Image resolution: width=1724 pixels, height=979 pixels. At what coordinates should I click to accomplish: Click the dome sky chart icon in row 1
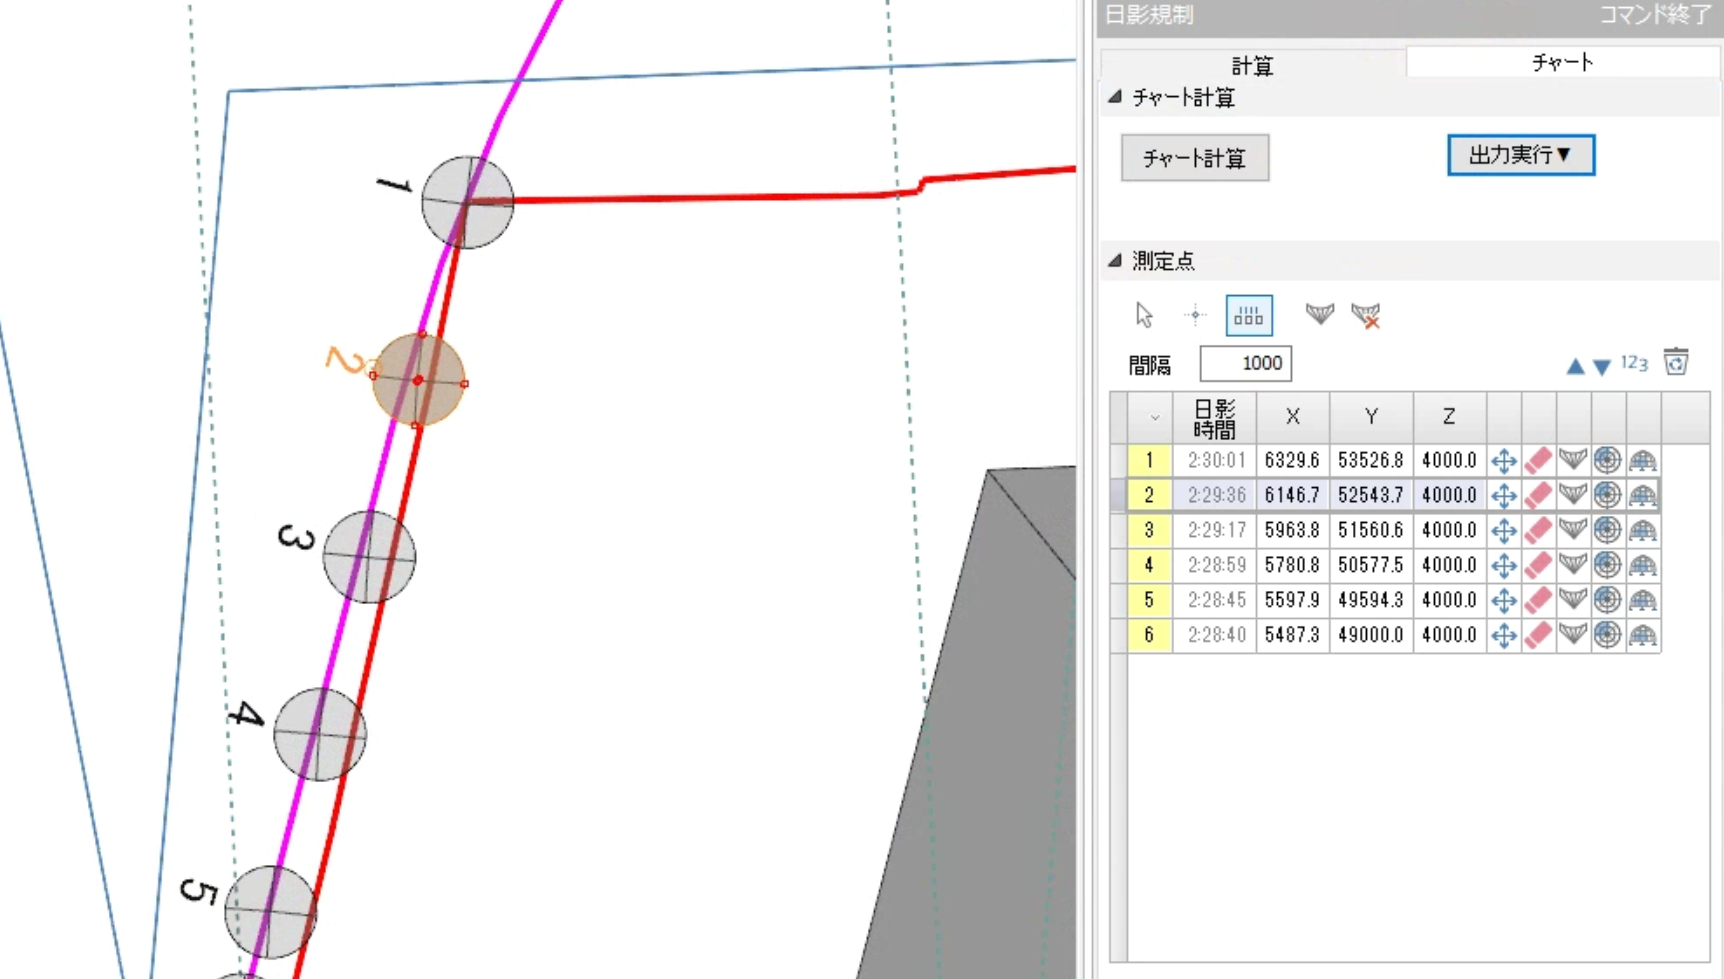(1643, 461)
